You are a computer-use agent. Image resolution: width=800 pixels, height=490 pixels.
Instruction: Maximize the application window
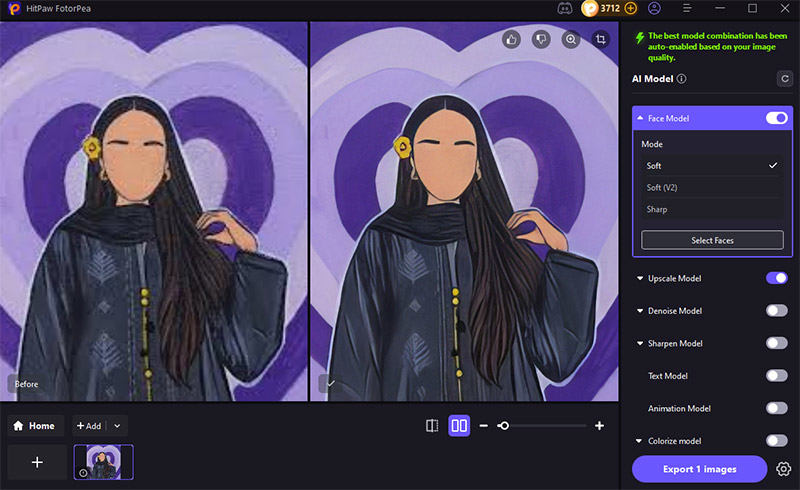click(x=752, y=9)
